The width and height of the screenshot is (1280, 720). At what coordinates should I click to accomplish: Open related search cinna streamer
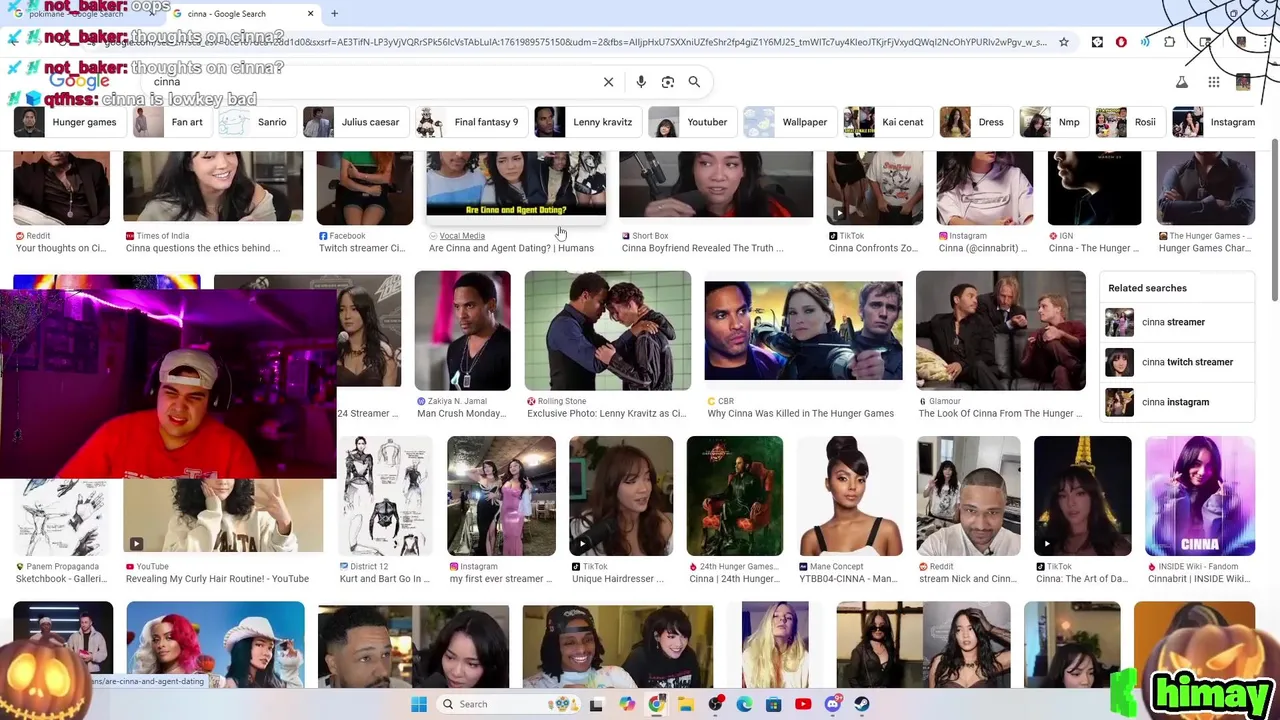1179,322
